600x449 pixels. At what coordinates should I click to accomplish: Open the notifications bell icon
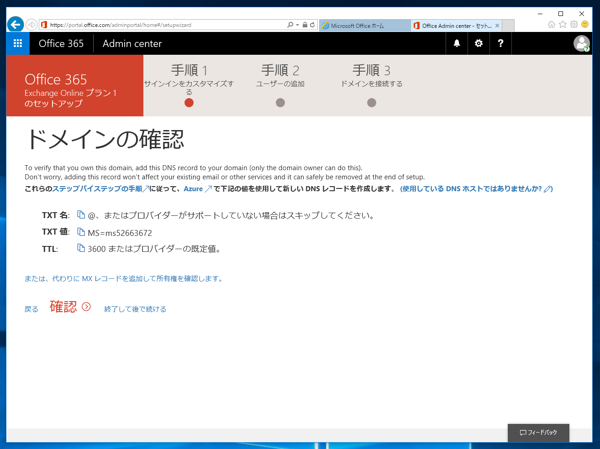tap(457, 43)
